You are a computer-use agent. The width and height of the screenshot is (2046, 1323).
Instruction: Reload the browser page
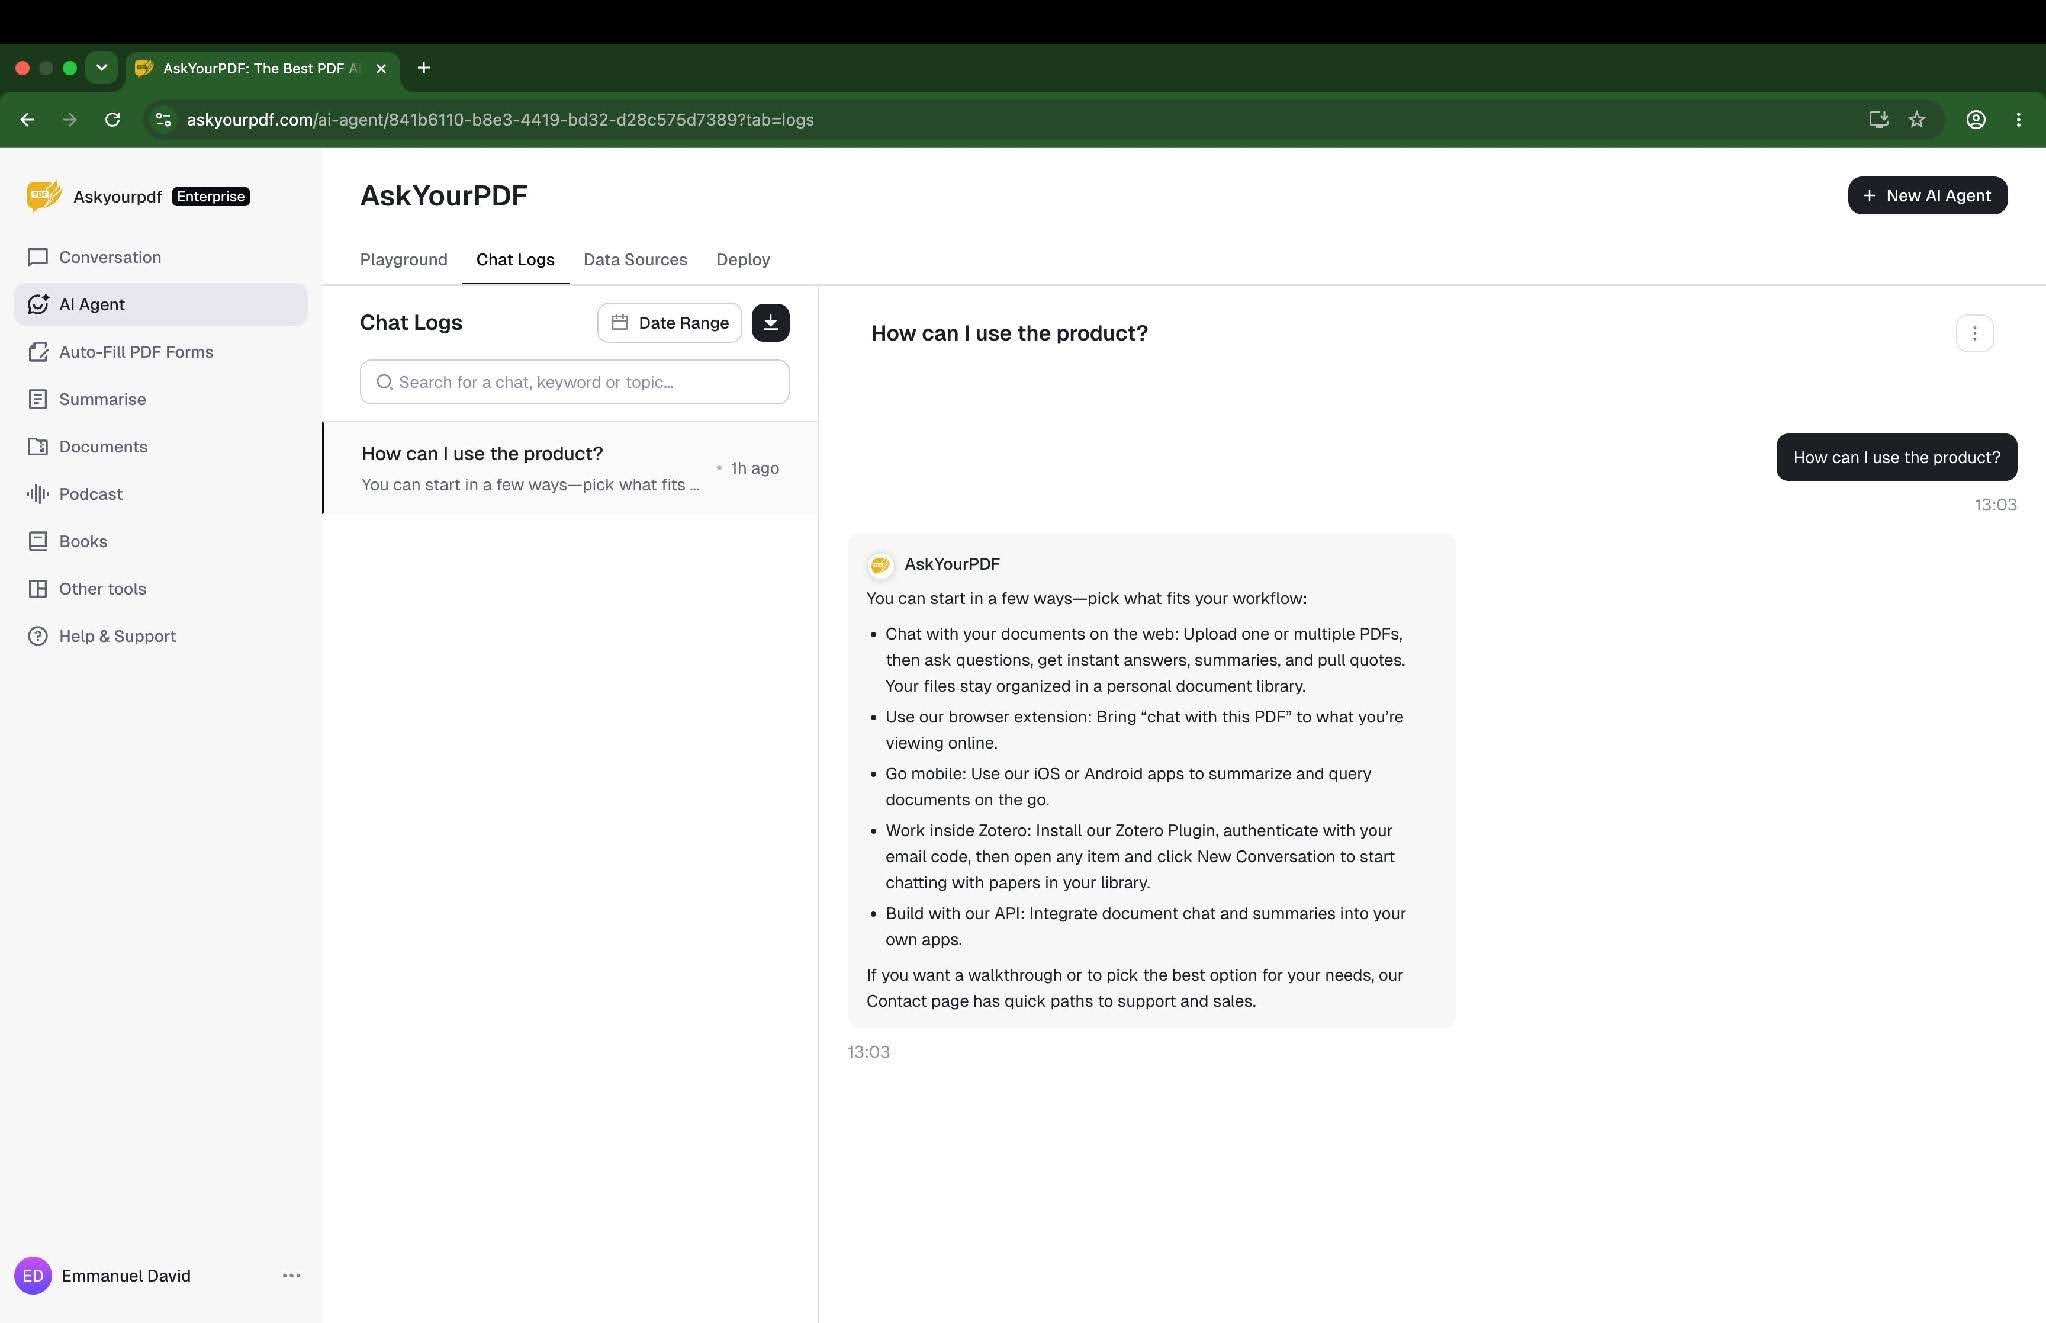click(112, 120)
